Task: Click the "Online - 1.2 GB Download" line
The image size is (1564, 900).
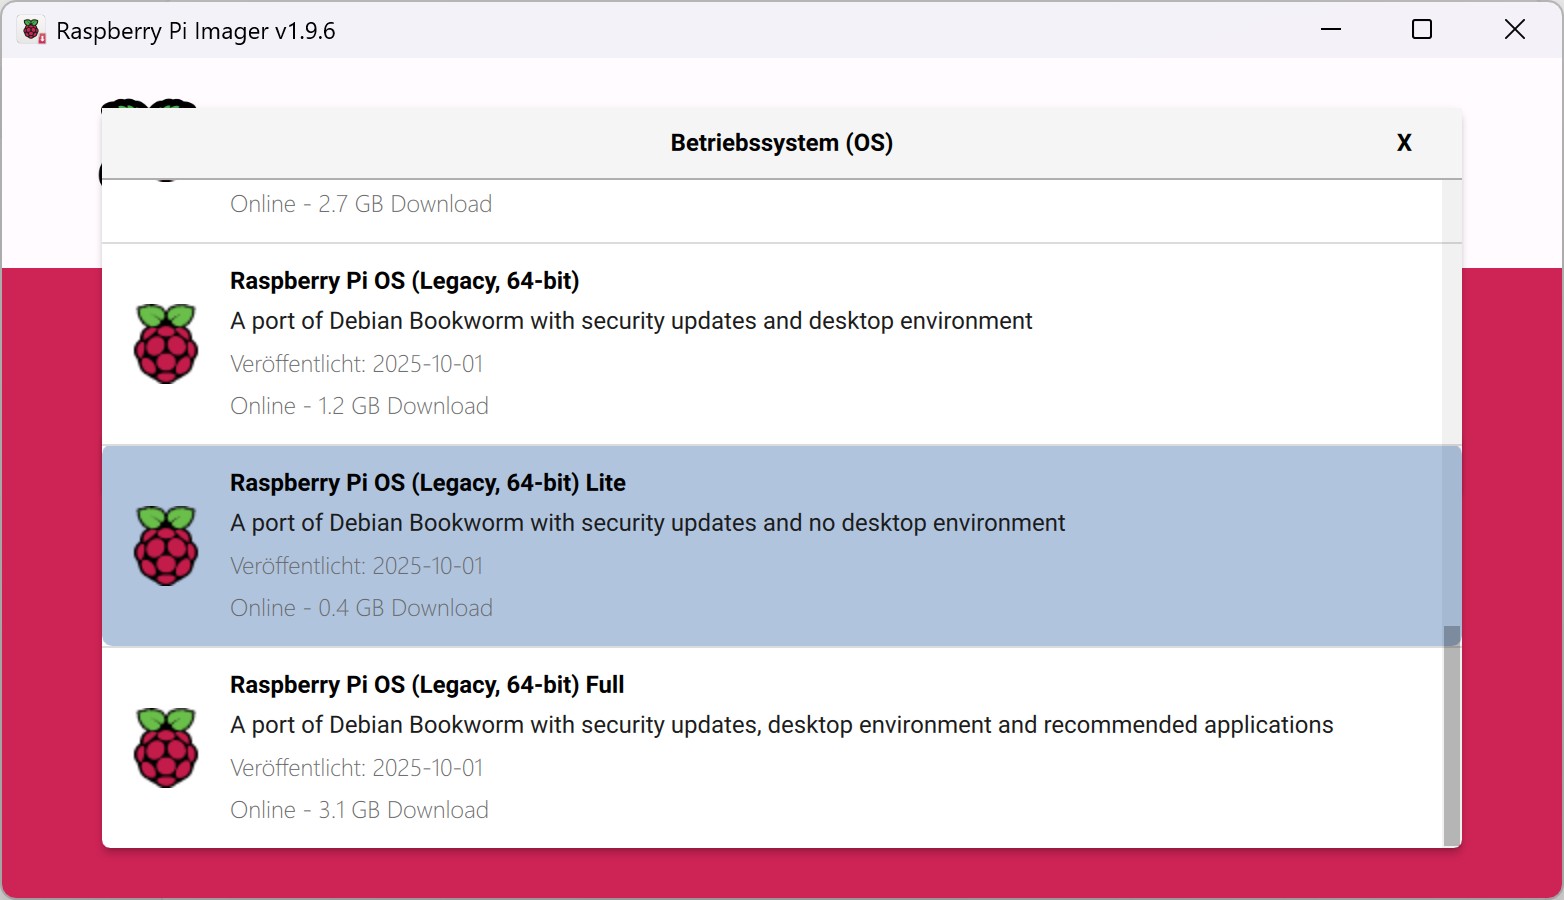Action: tap(359, 406)
